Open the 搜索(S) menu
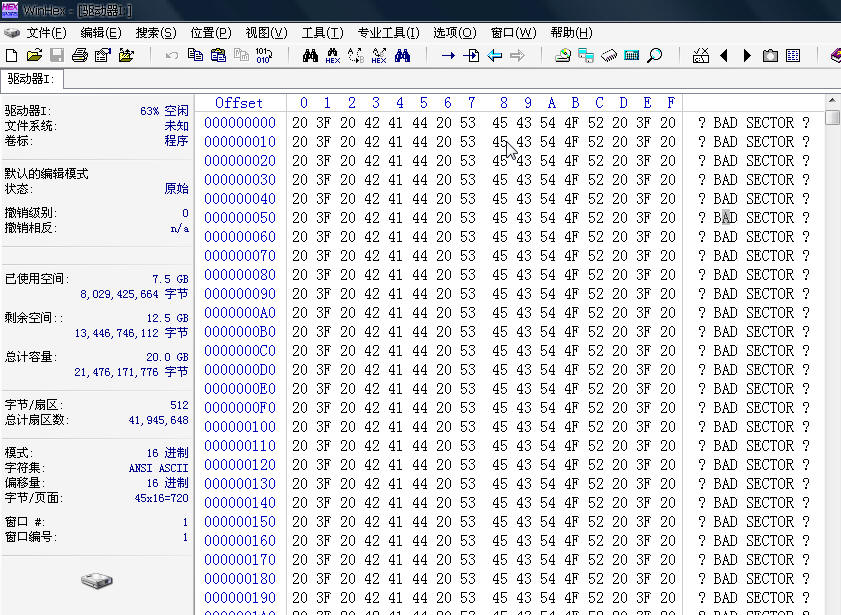841x615 pixels. click(156, 33)
